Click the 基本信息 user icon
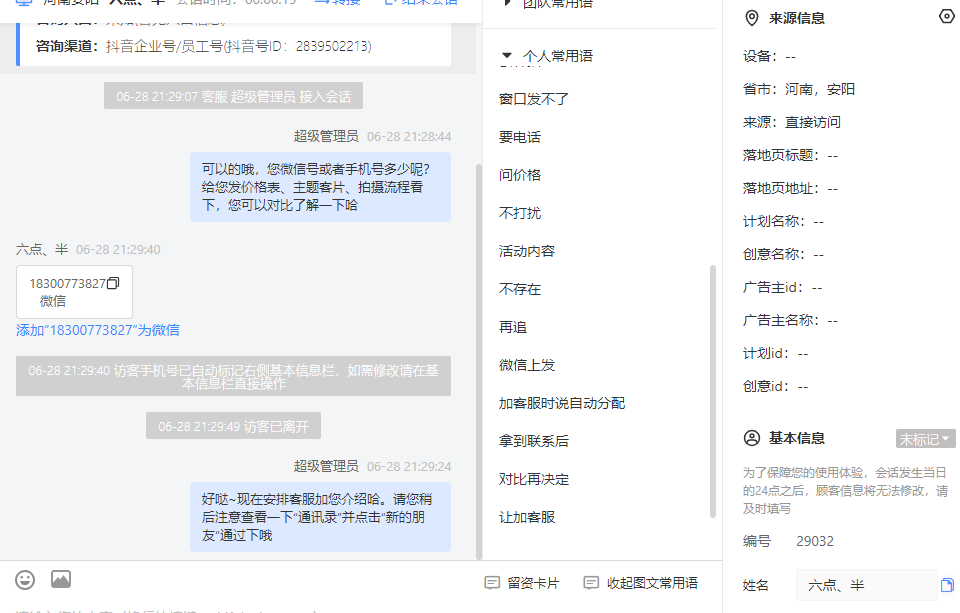Viewport: 960px width, 613px height. [x=751, y=438]
